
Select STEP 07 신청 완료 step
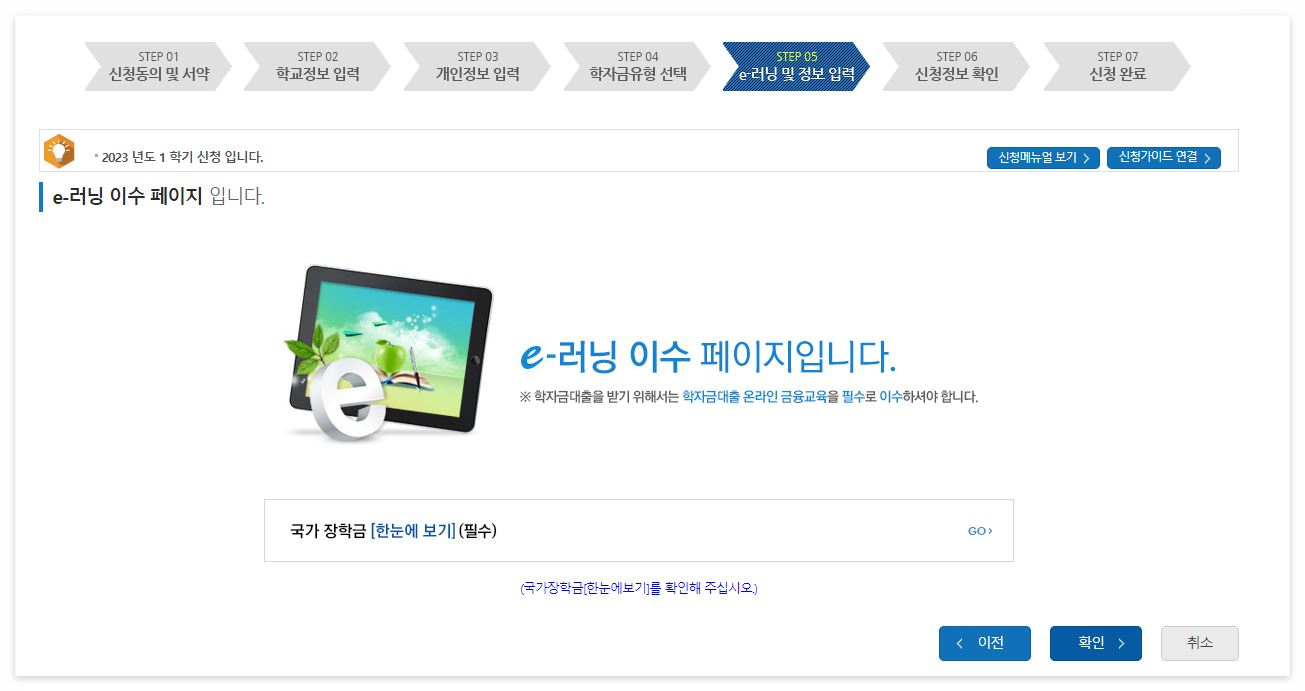[x=1115, y=63]
